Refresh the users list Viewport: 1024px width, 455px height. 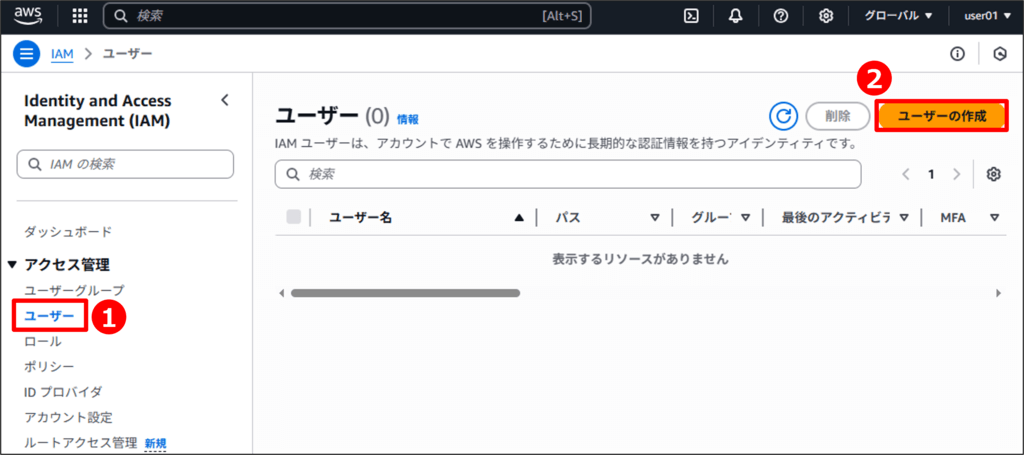tap(784, 116)
